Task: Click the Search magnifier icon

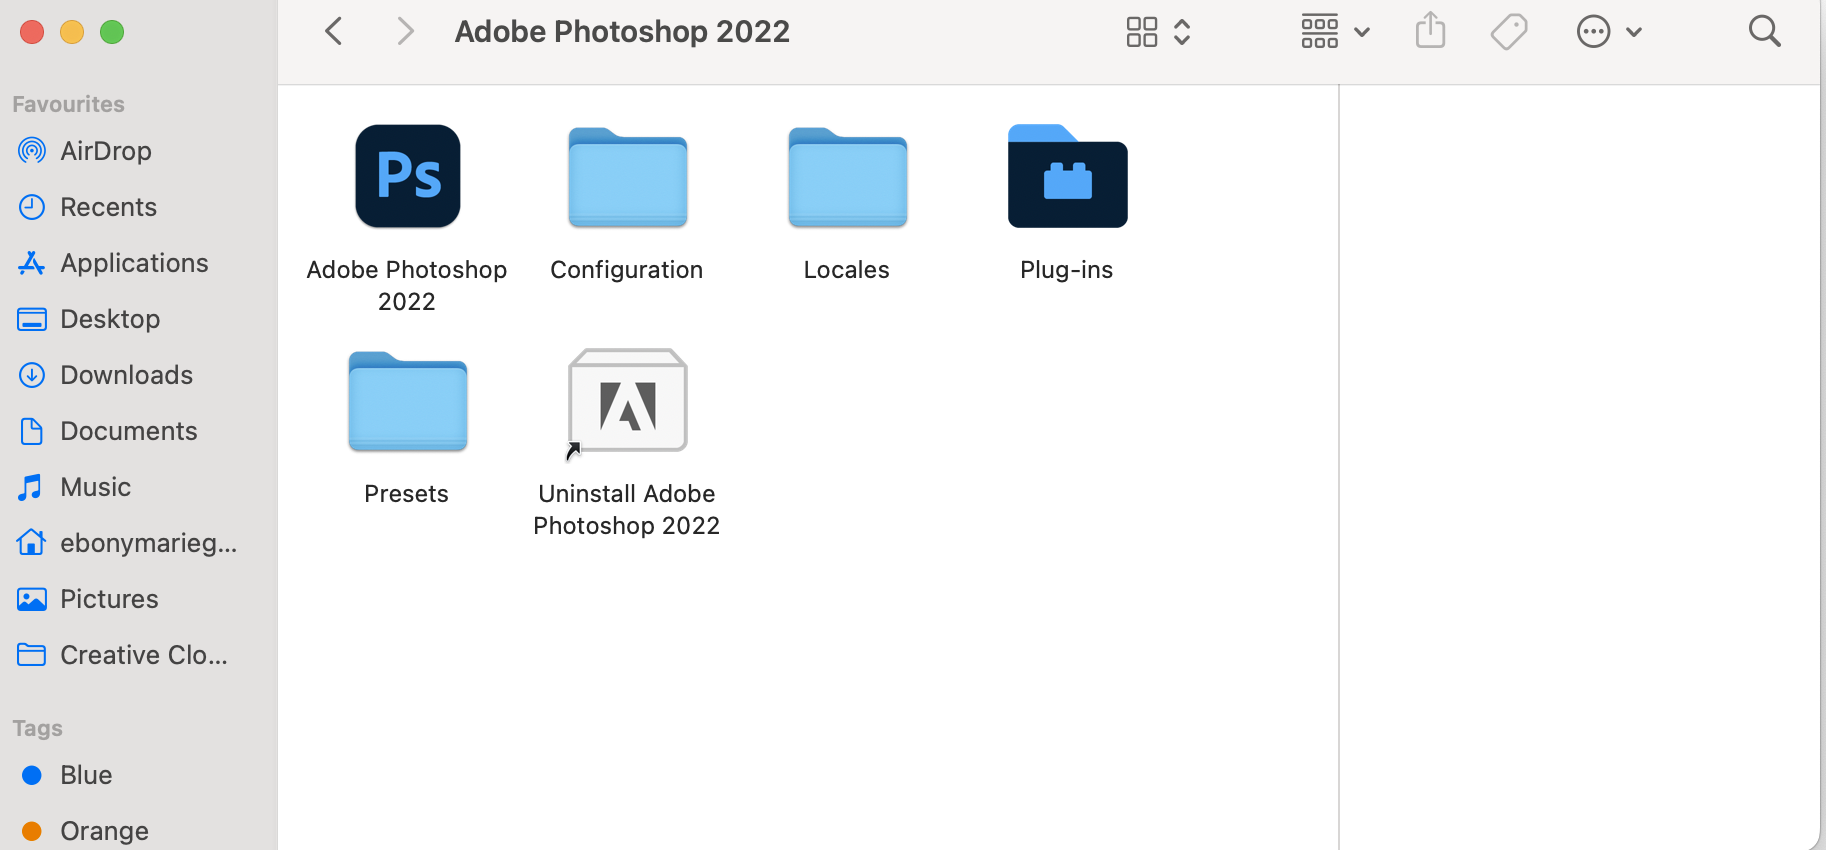Action: [x=1765, y=32]
